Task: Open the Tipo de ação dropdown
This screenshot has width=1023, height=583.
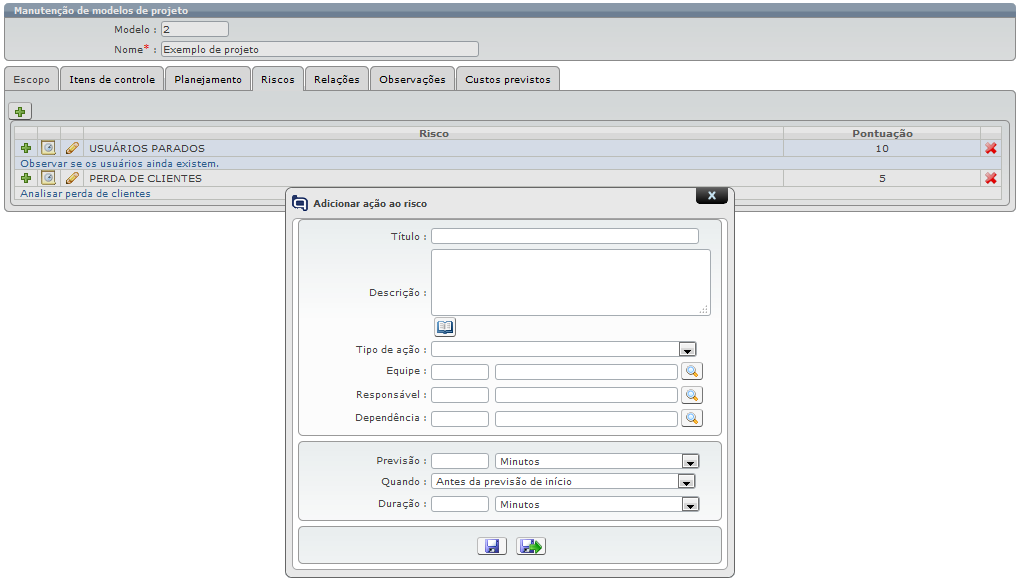Action: (x=687, y=350)
